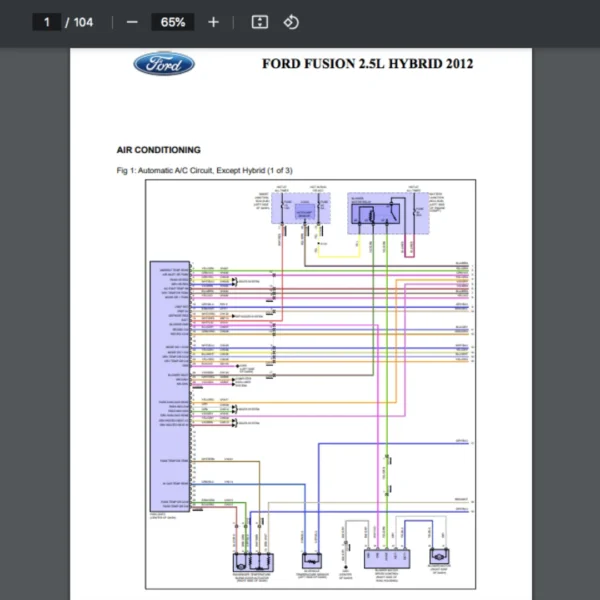Viewport: 600px width, 600px height.
Task: Click the current page number field
Action: (46, 22)
